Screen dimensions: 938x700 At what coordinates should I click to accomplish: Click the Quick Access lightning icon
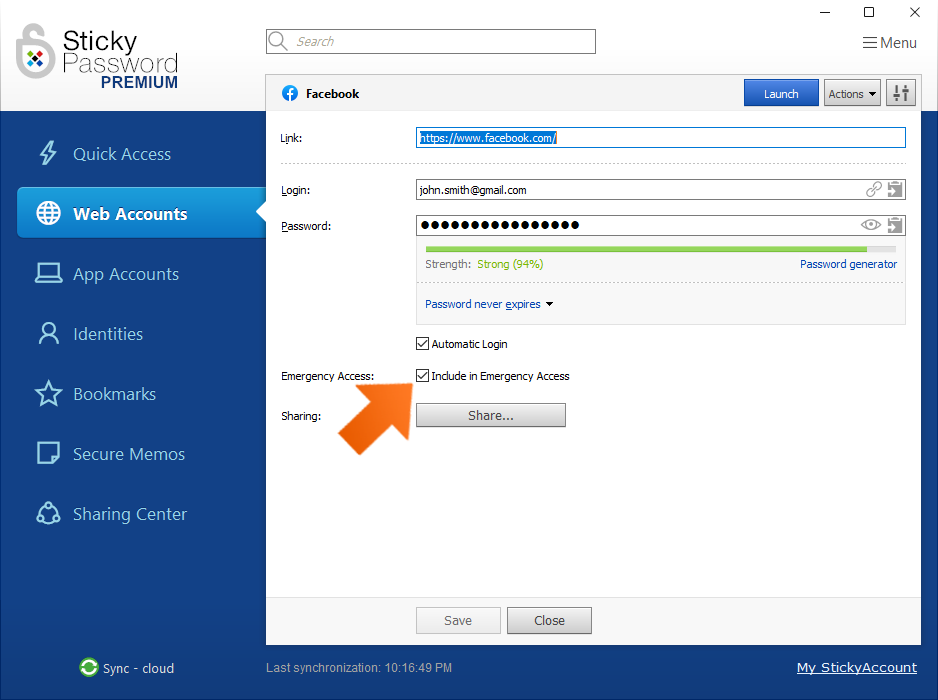click(48, 153)
